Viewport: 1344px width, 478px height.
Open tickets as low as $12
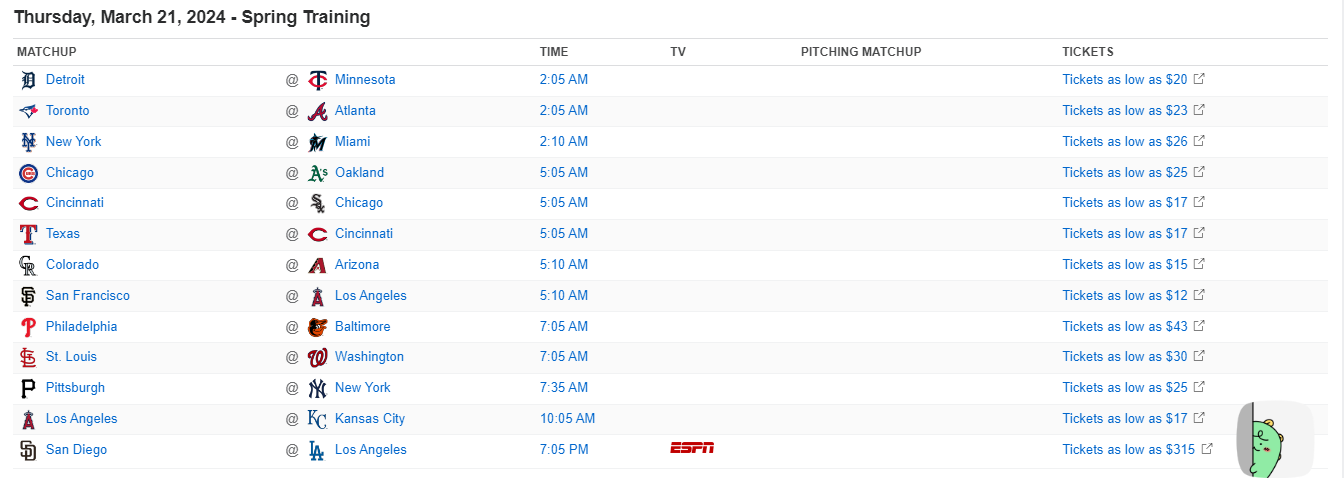(x=1133, y=295)
